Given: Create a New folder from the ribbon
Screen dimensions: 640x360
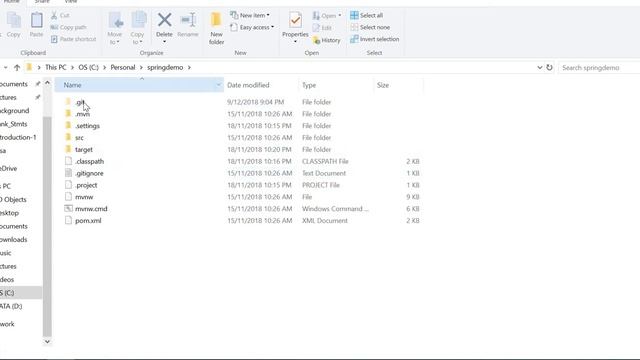Looking at the screenshot, I should [216, 29].
